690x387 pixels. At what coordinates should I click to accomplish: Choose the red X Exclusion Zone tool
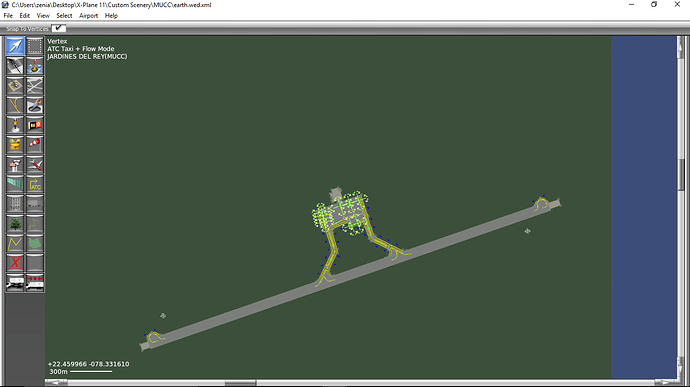click(x=15, y=263)
